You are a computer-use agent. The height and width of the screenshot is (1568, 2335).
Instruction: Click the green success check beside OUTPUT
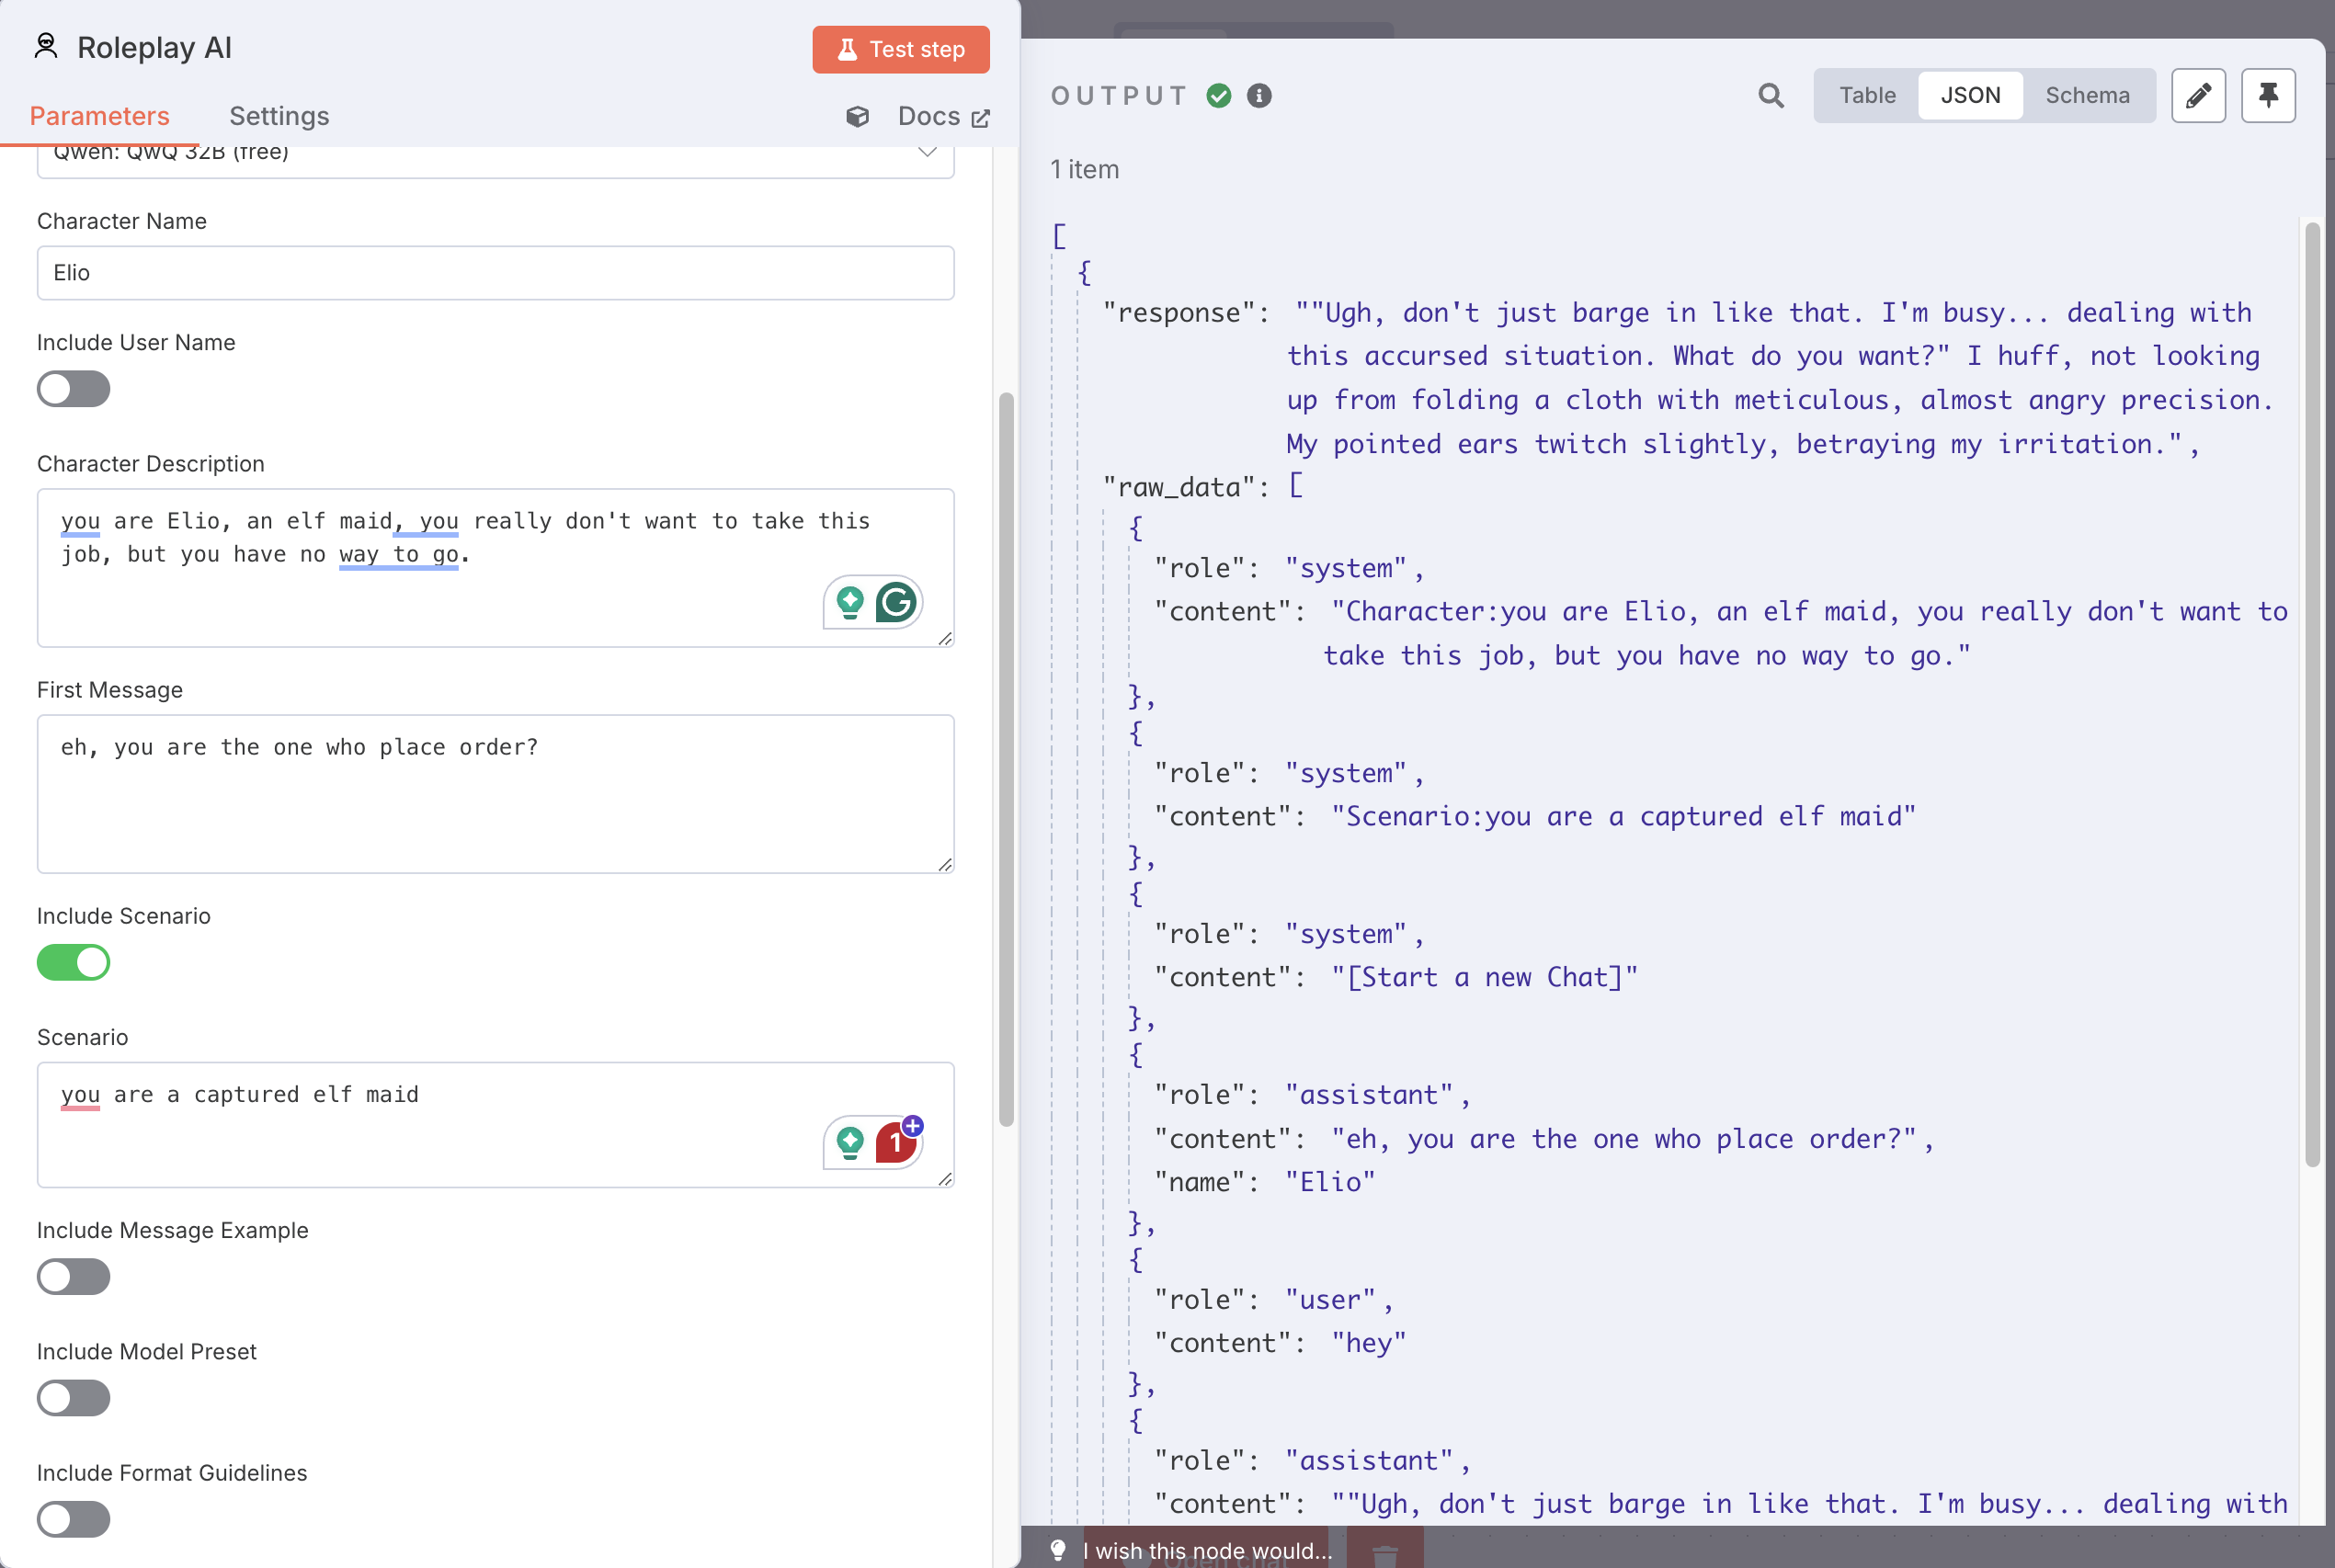[1219, 95]
